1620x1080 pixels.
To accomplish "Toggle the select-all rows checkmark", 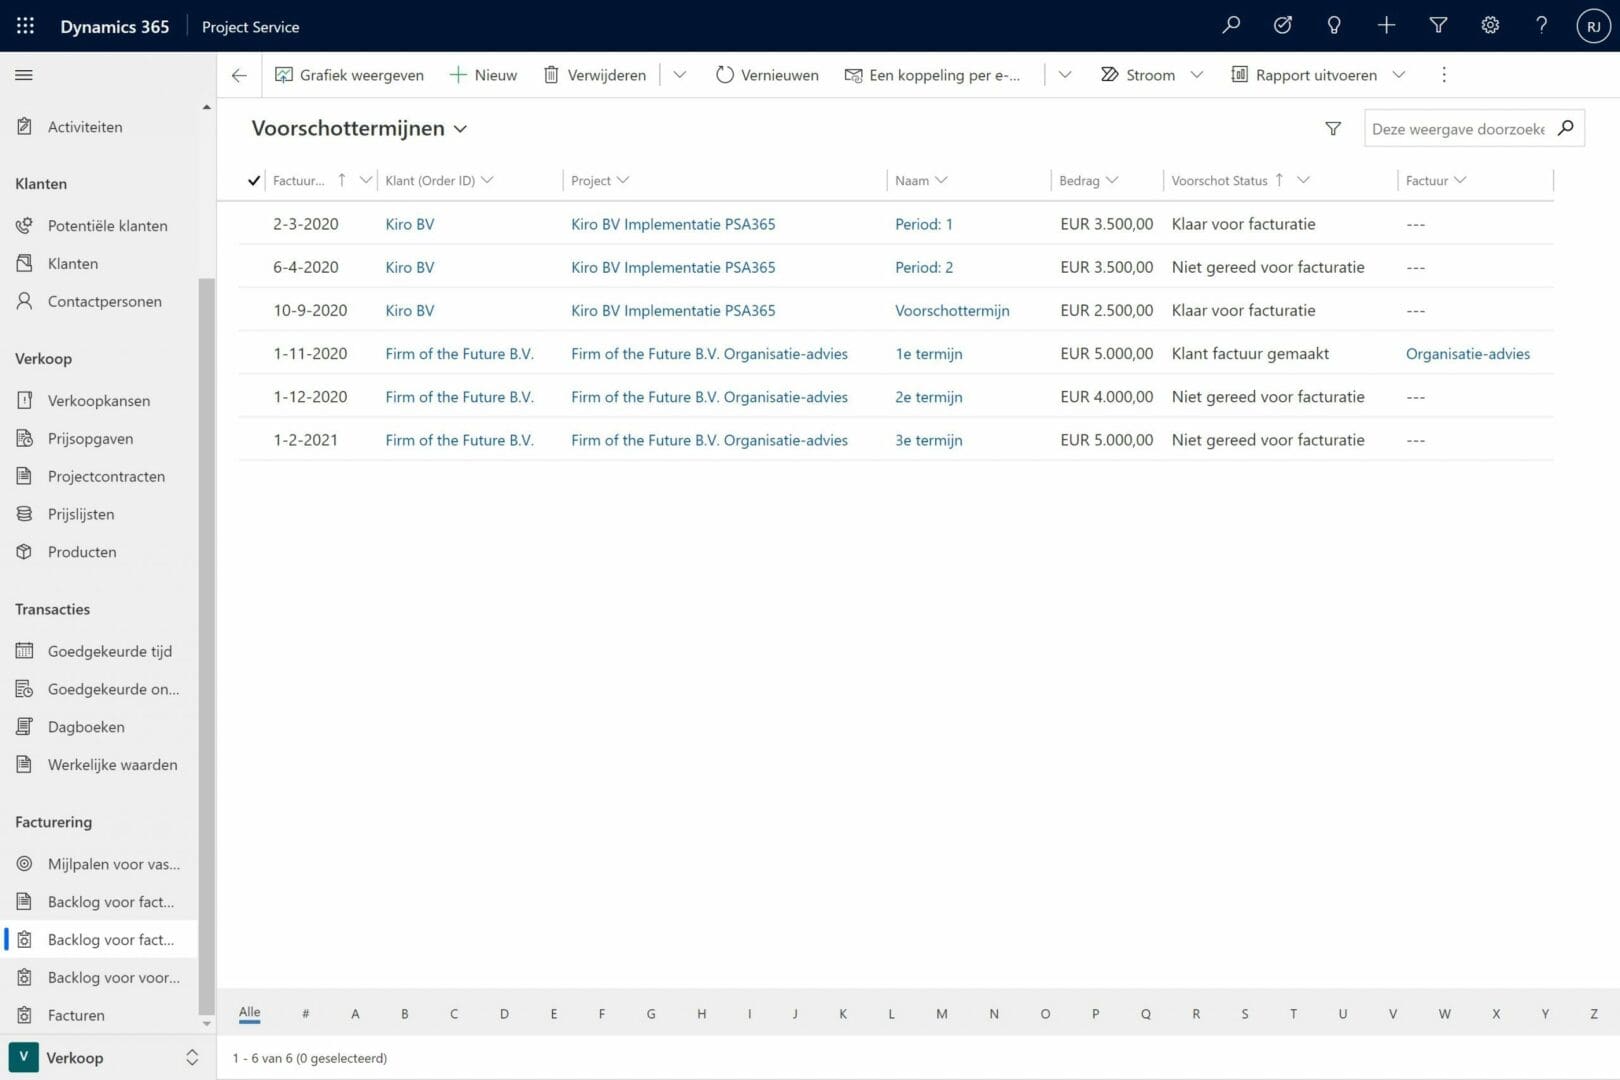I will click(254, 181).
